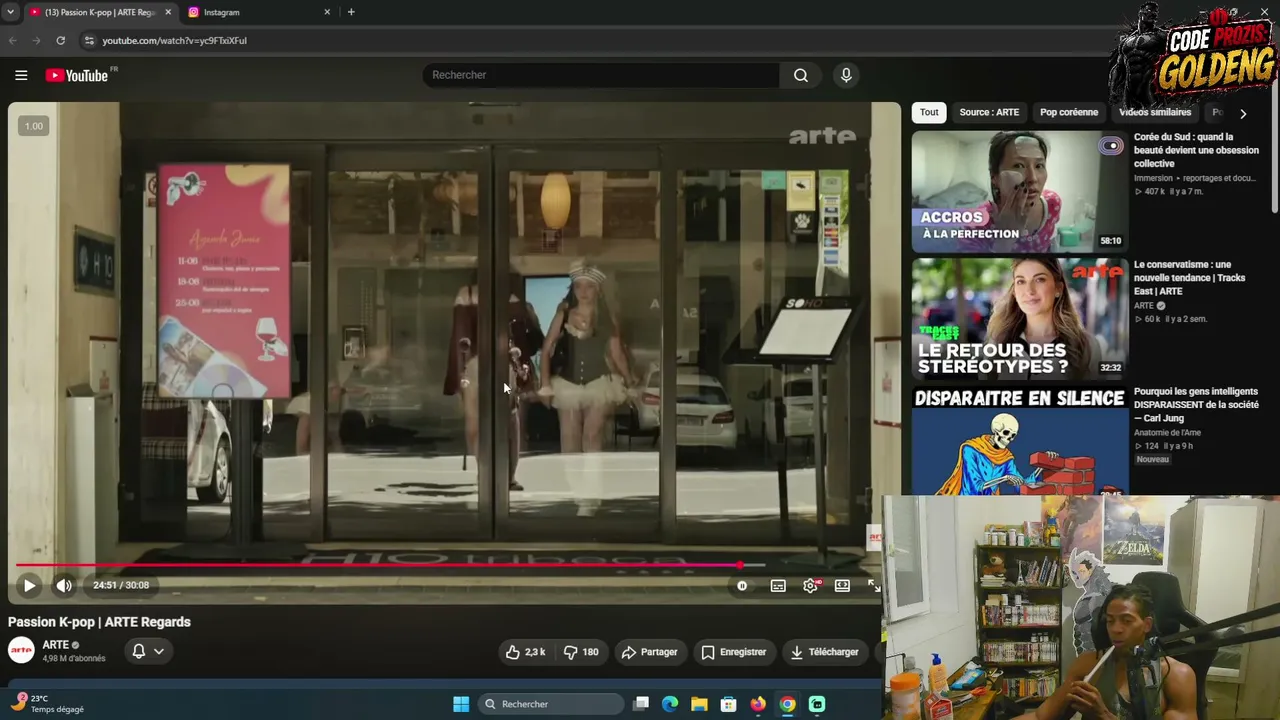Open File Explorer from the taskbar
The image size is (1280, 720).
(699, 704)
